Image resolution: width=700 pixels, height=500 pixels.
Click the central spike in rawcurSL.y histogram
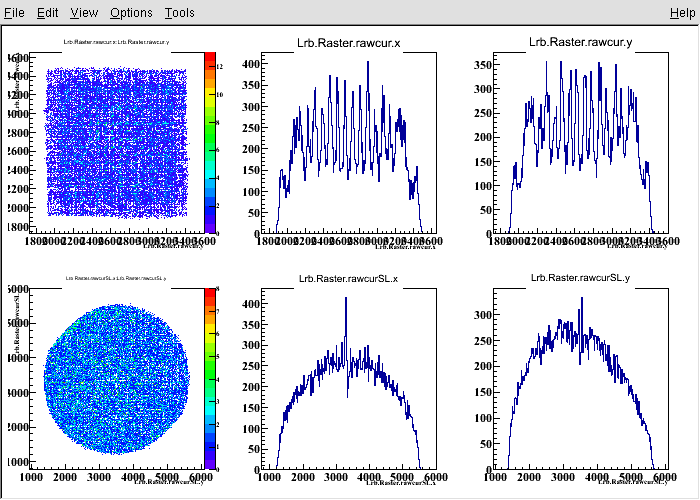click(x=581, y=330)
